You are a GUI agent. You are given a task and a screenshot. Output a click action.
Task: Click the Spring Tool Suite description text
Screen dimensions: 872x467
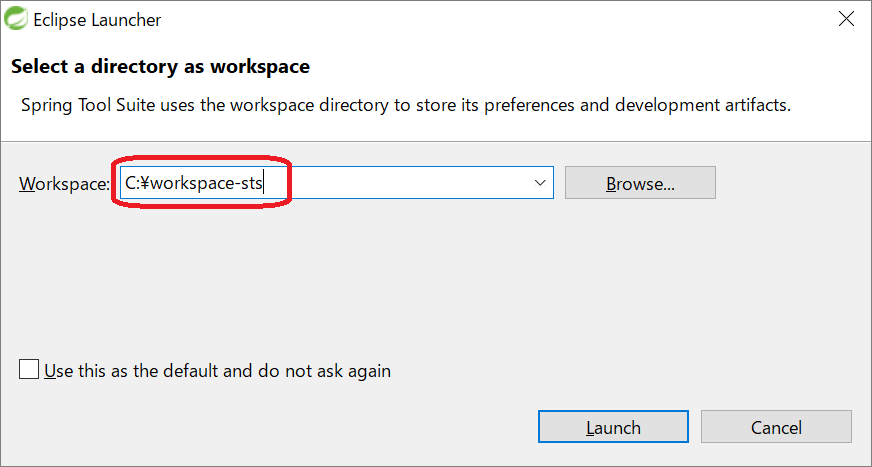406,105
